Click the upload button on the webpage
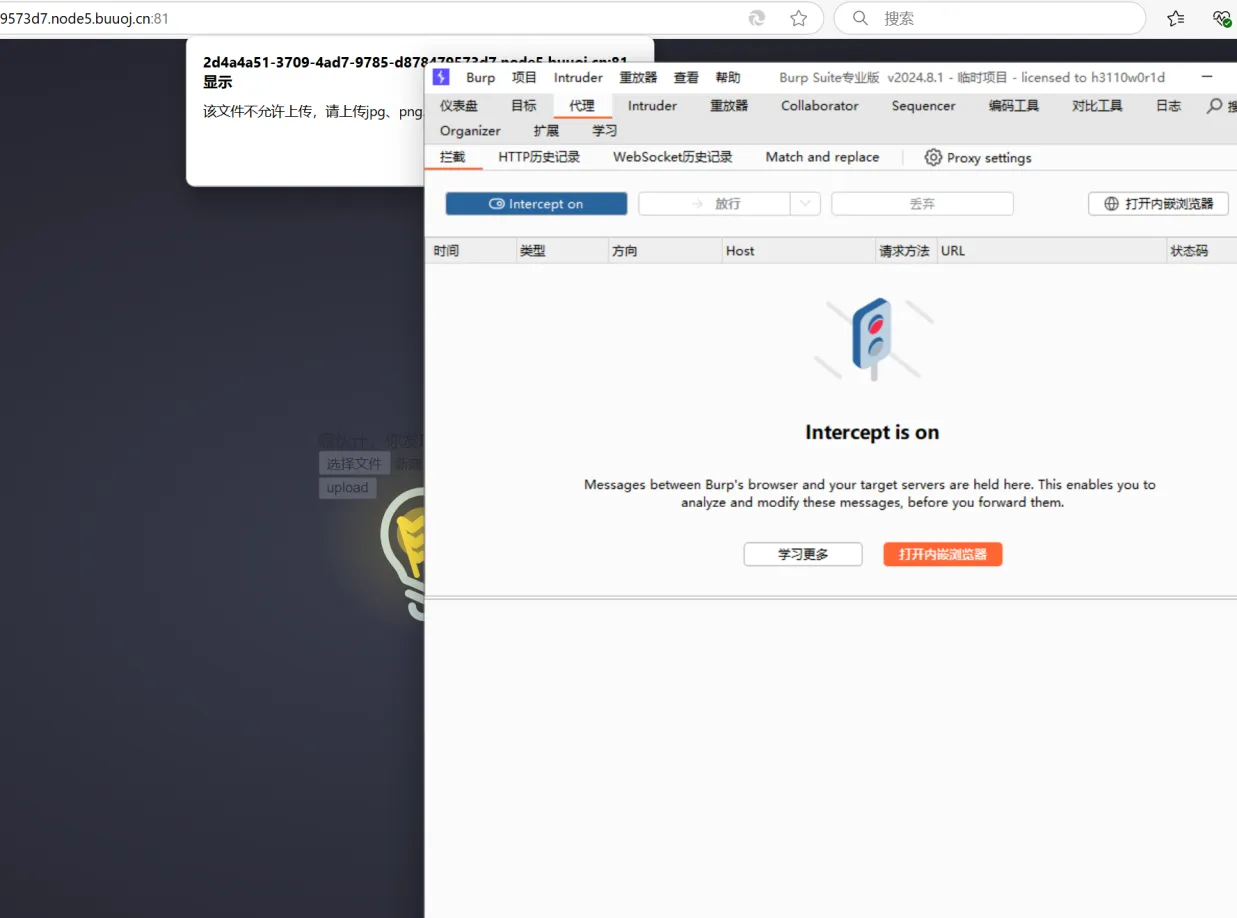 coord(347,488)
